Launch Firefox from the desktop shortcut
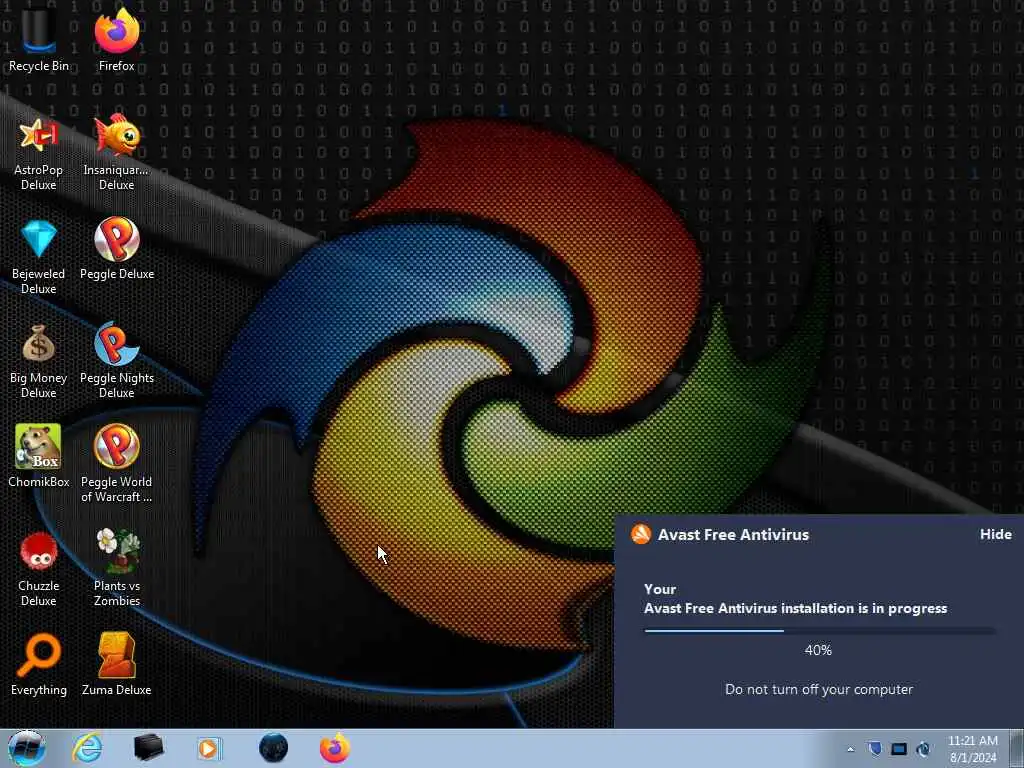1024x768 pixels. click(x=116, y=39)
